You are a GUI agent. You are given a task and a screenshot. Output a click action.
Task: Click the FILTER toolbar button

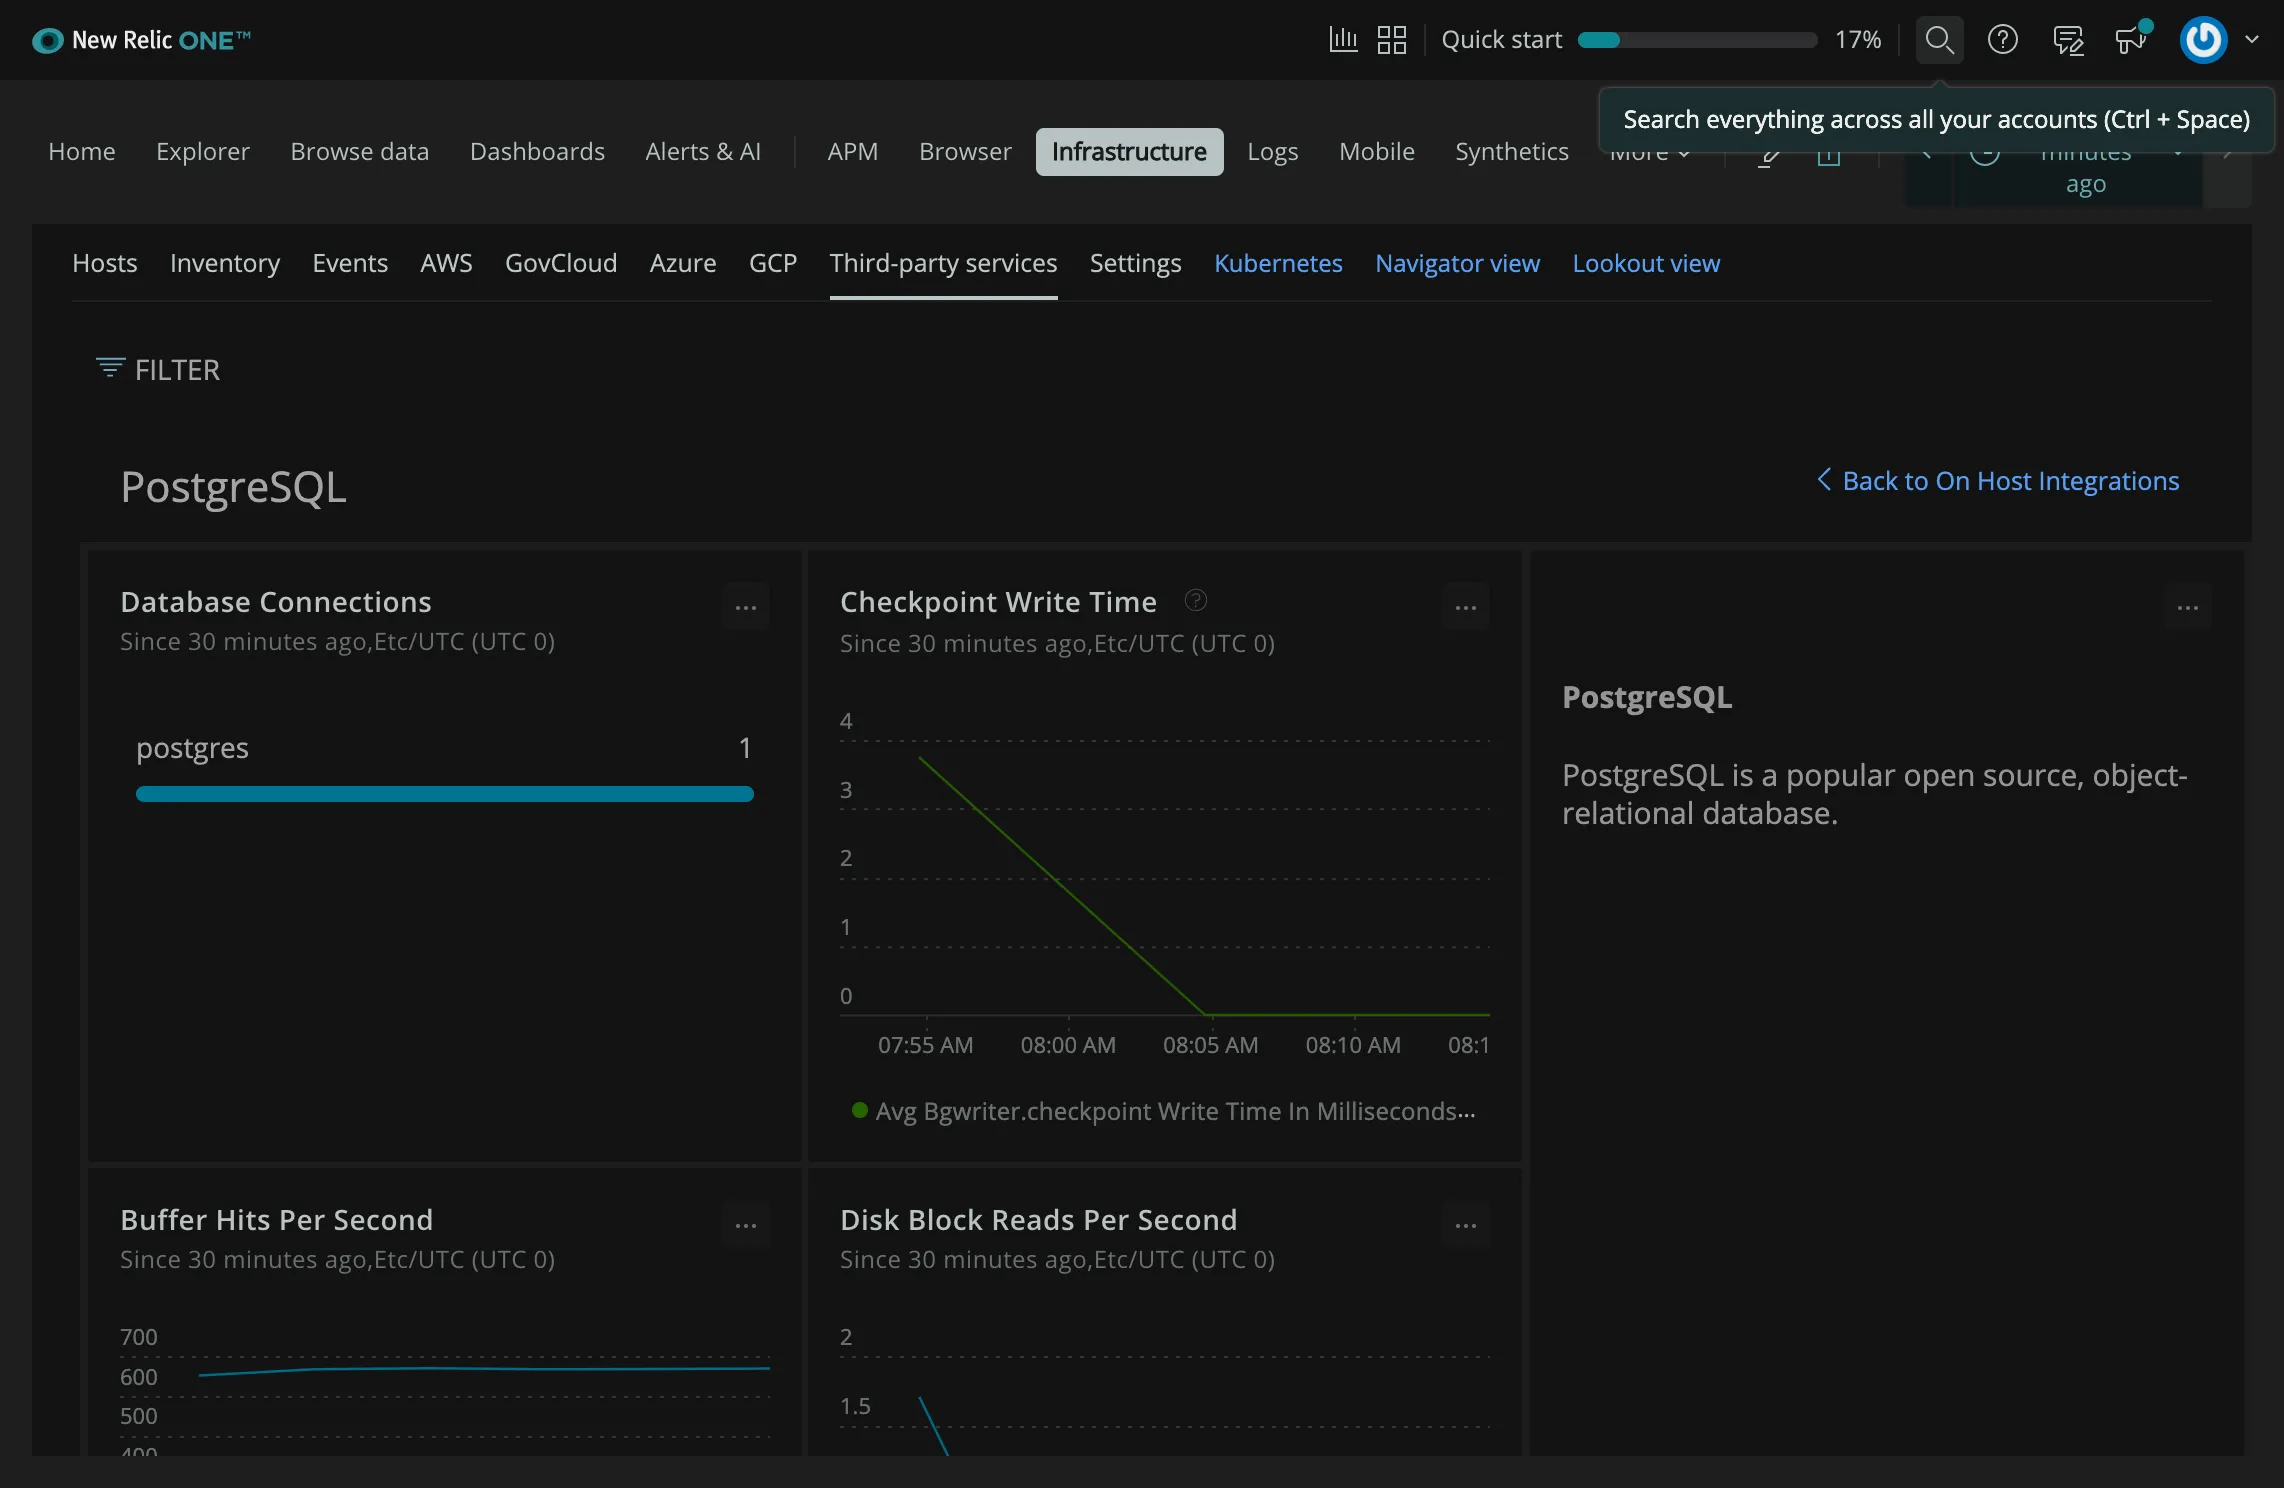[158, 368]
